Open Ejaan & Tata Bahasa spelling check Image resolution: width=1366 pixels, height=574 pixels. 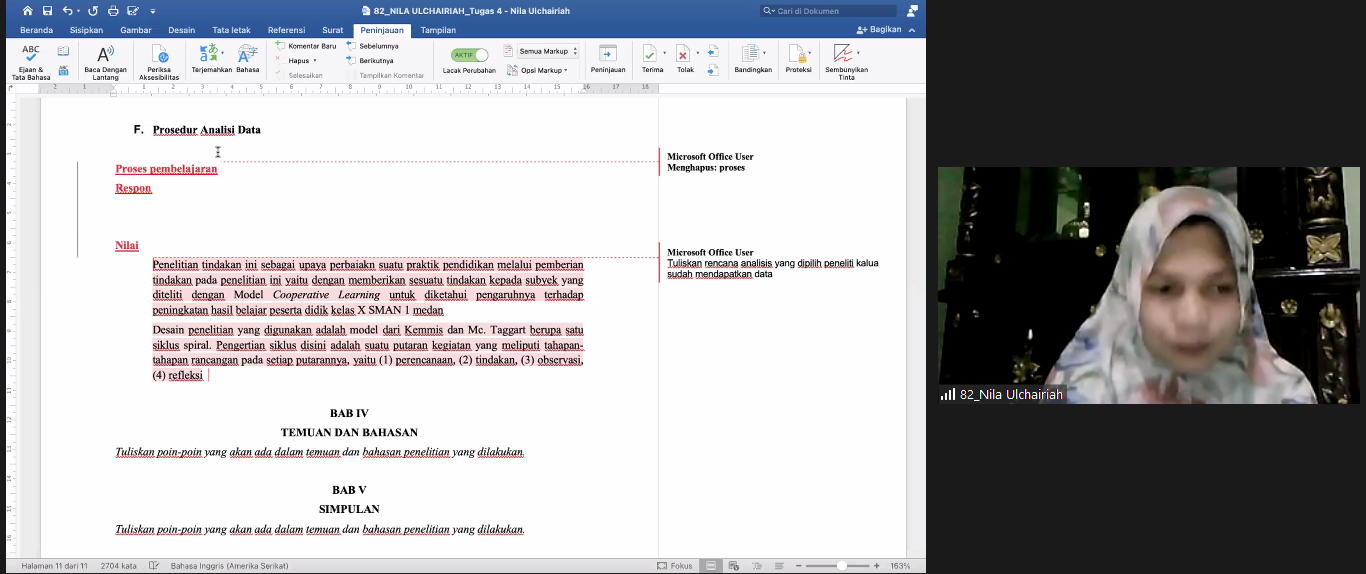(x=31, y=61)
